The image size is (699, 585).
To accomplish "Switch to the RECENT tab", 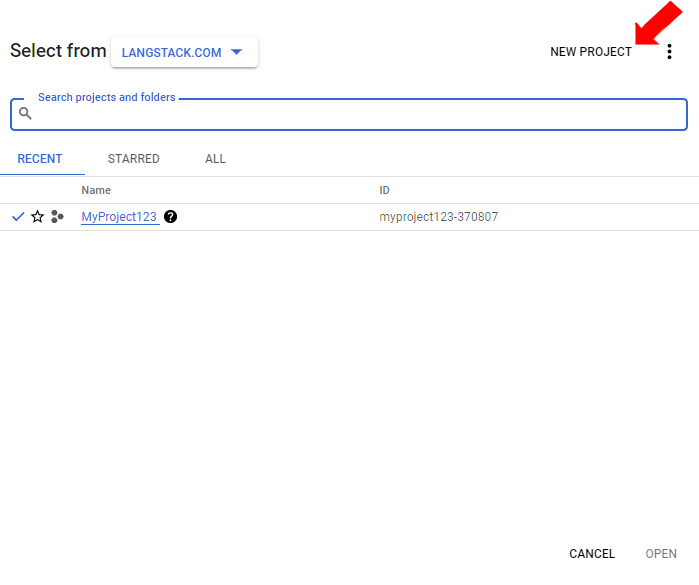I will coord(40,159).
